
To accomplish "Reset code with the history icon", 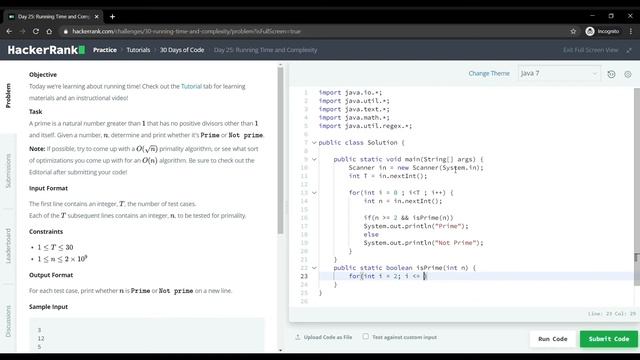I will click(611, 74).
